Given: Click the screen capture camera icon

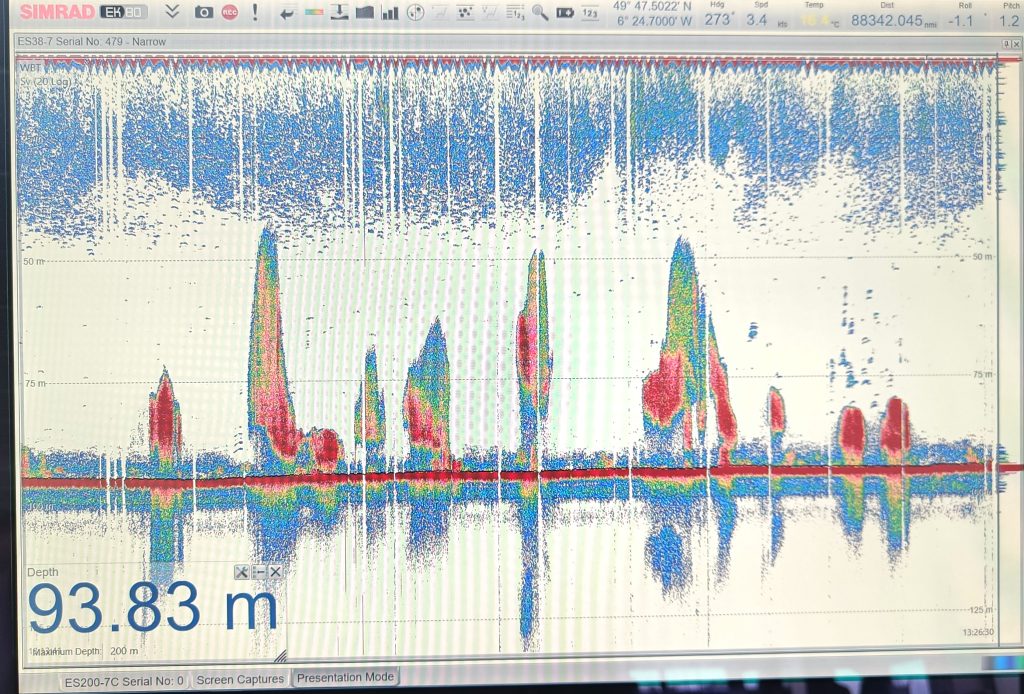Looking at the screenshot, I should (203, 12).
